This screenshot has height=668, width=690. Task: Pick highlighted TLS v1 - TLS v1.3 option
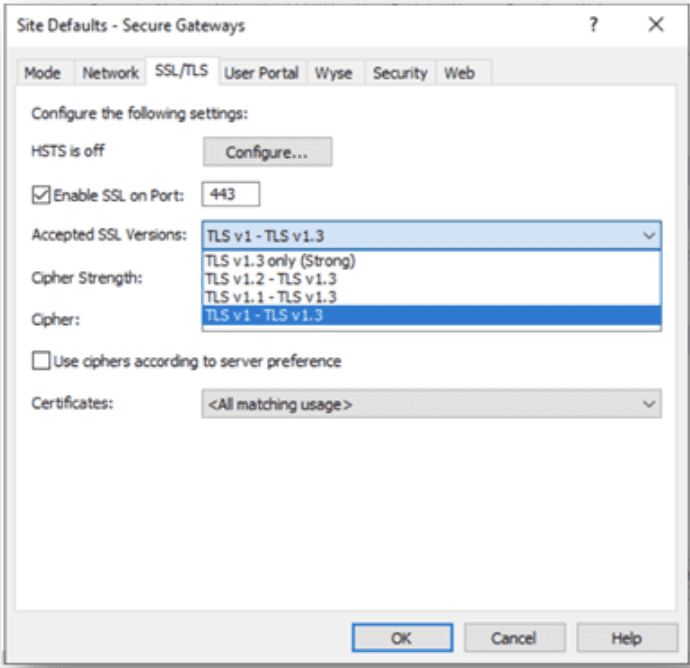coord(432,315)
